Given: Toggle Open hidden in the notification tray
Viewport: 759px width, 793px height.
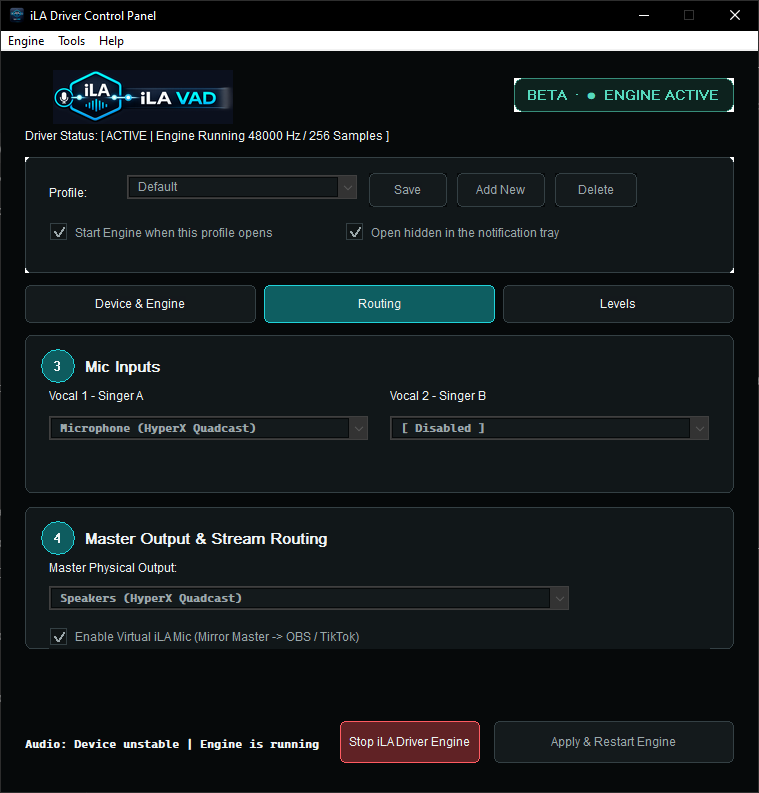Looking at the screenshot, I should tap(354, 232).
